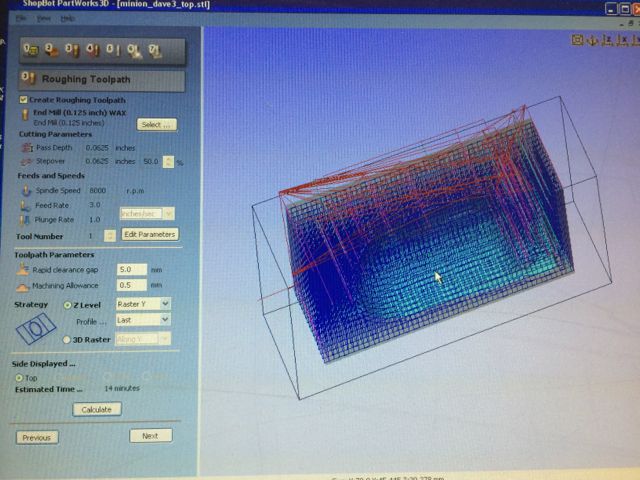Click the Spindle Speed icon
Screen dimensions: 640x480
tap(26, 190)
